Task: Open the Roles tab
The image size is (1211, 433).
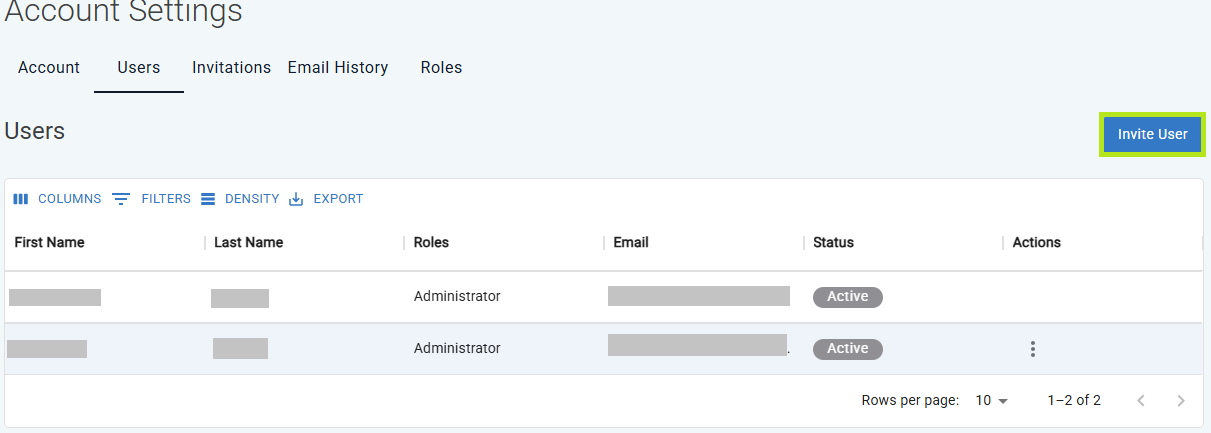Action: pos(441,68)
